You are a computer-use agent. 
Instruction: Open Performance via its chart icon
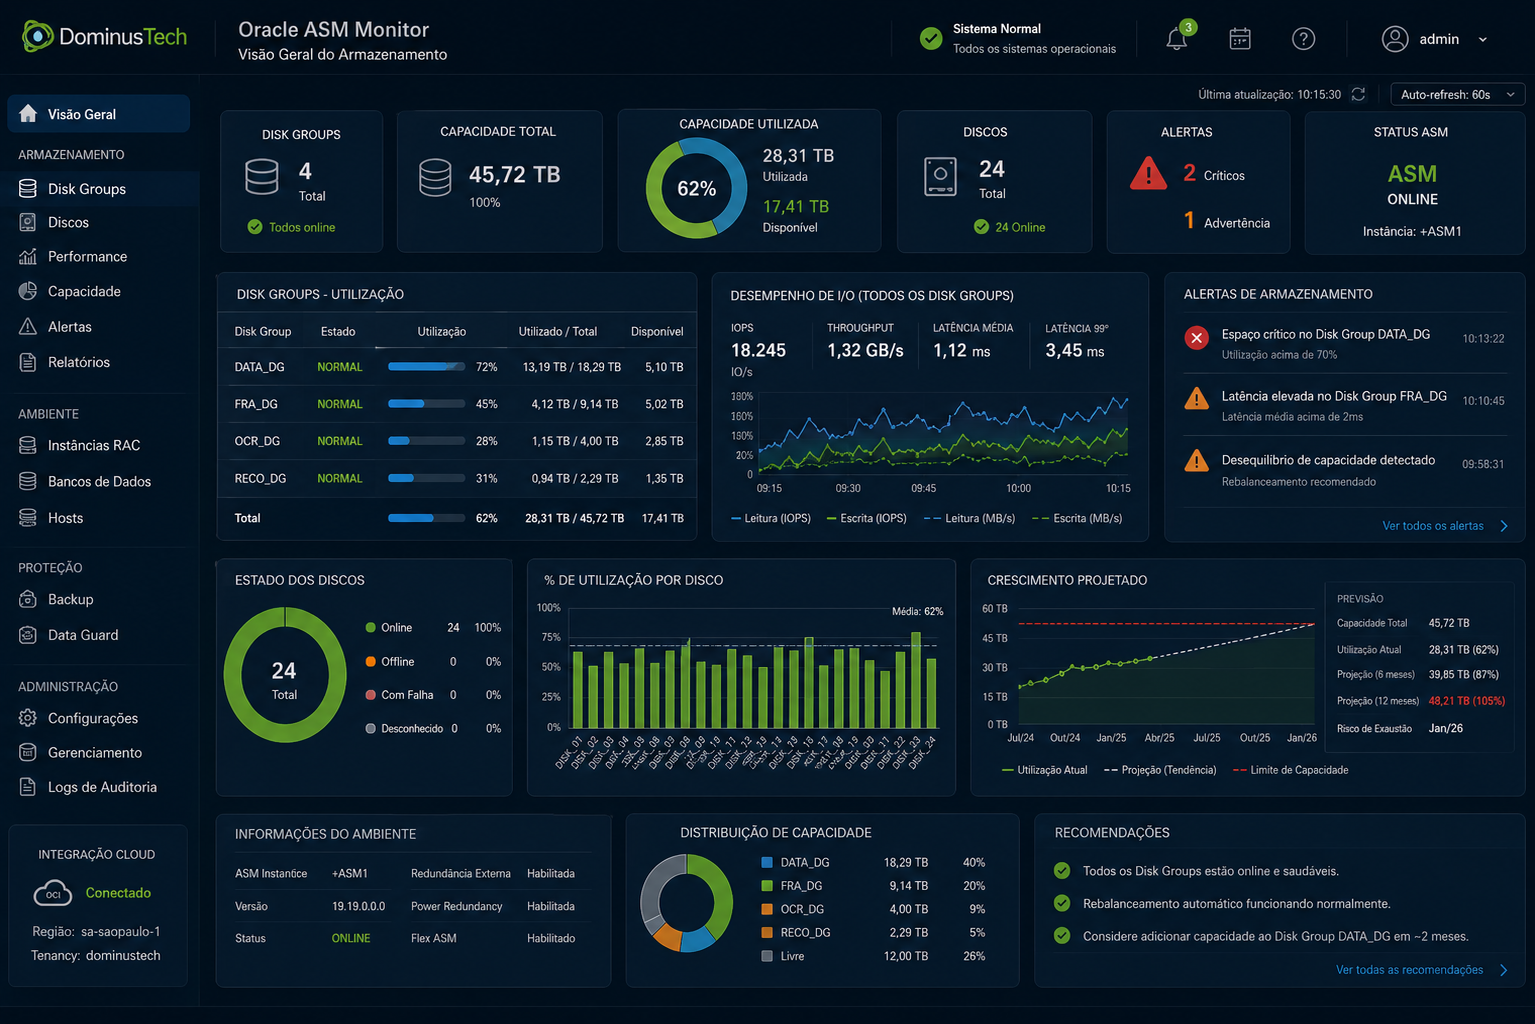(28, 256)
